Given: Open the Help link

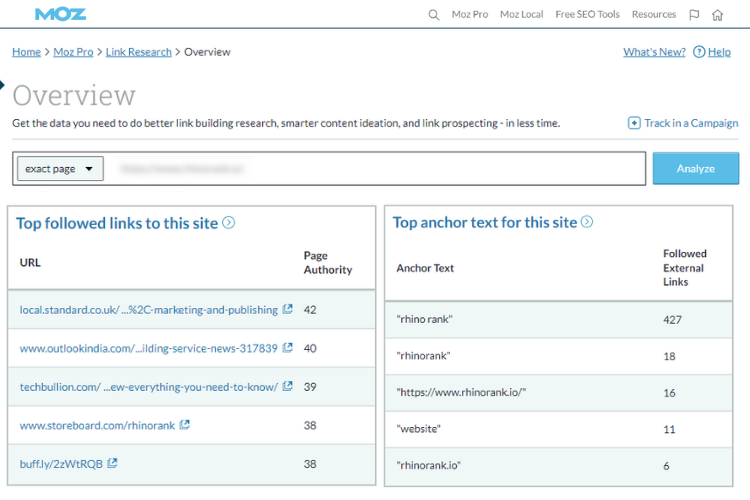Looking at the screenshot, I should (719, 52).
